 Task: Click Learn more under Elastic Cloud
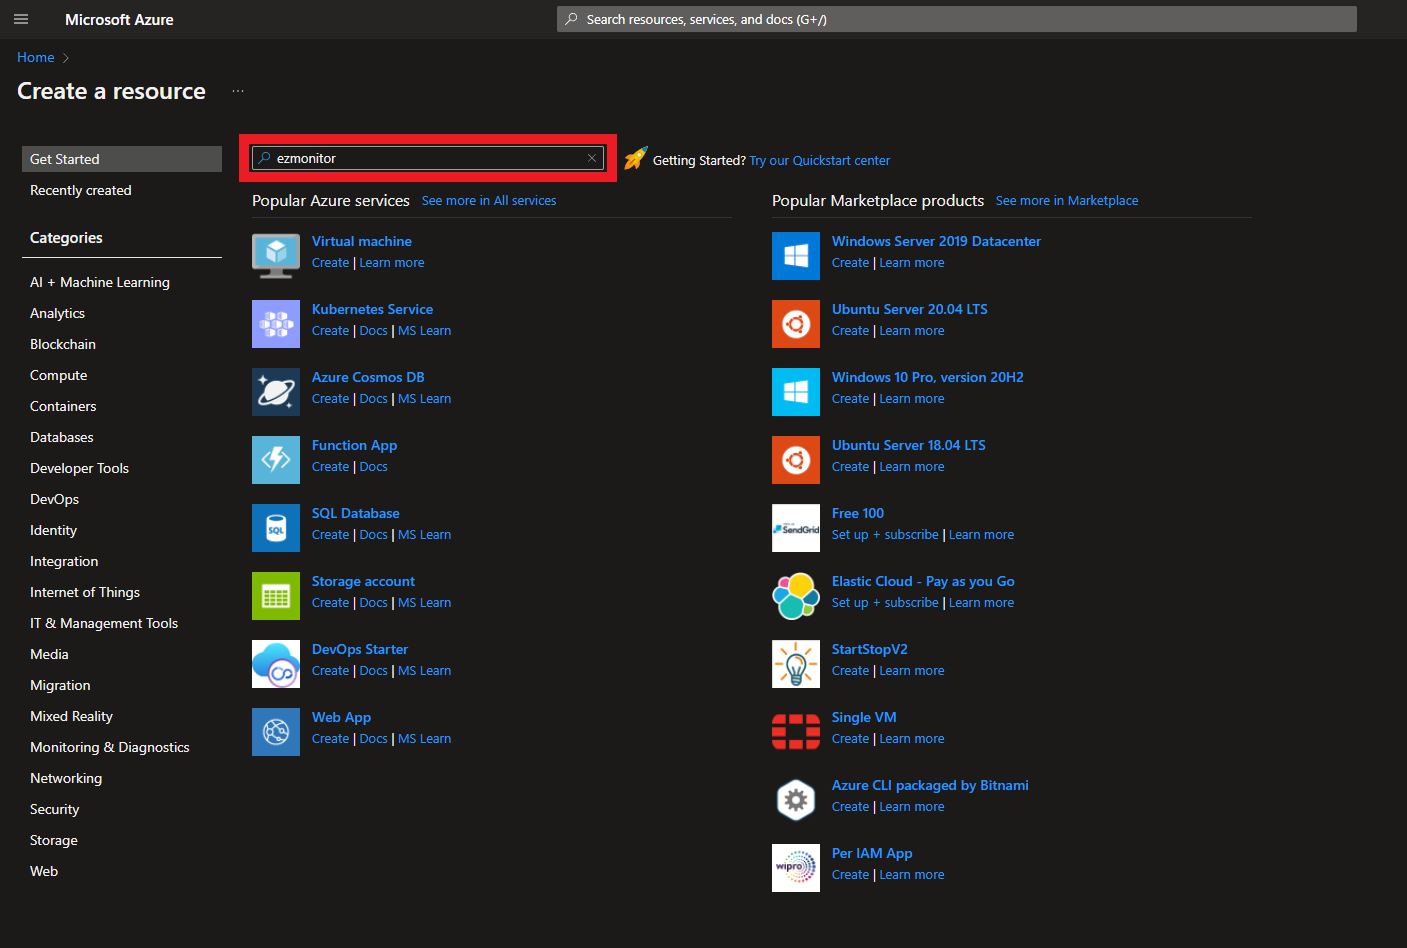point(981,602)
